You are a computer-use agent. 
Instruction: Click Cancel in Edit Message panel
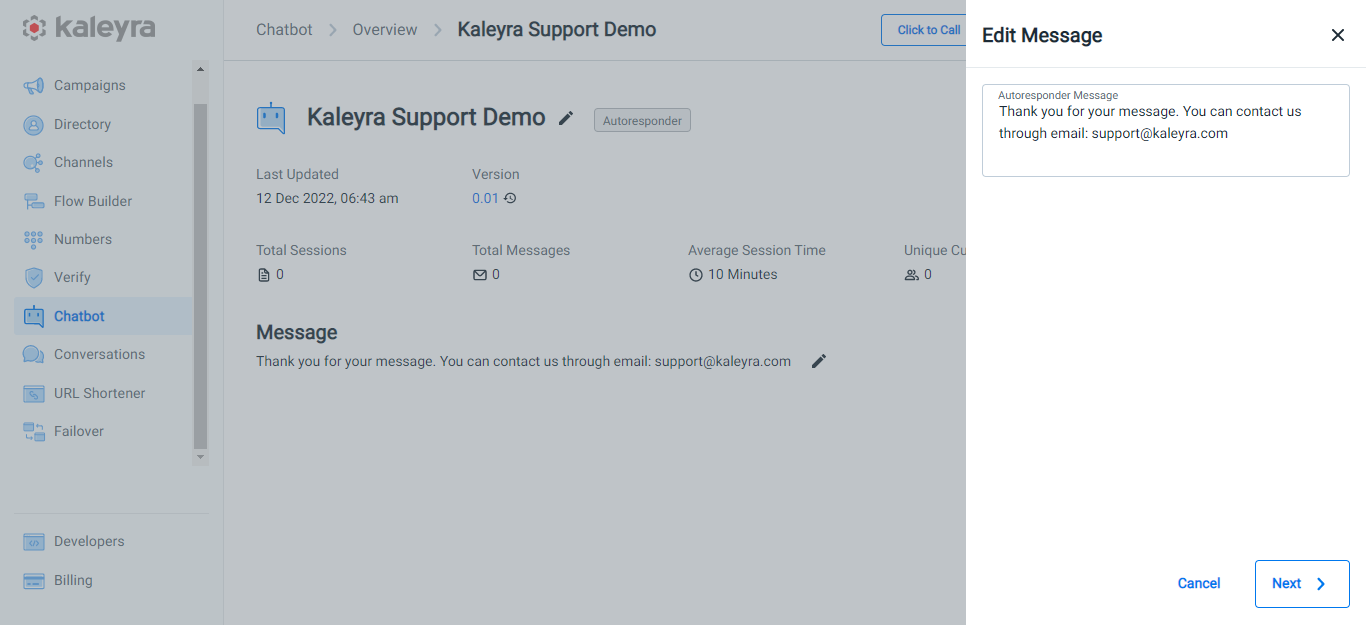tap(1199, 584)
